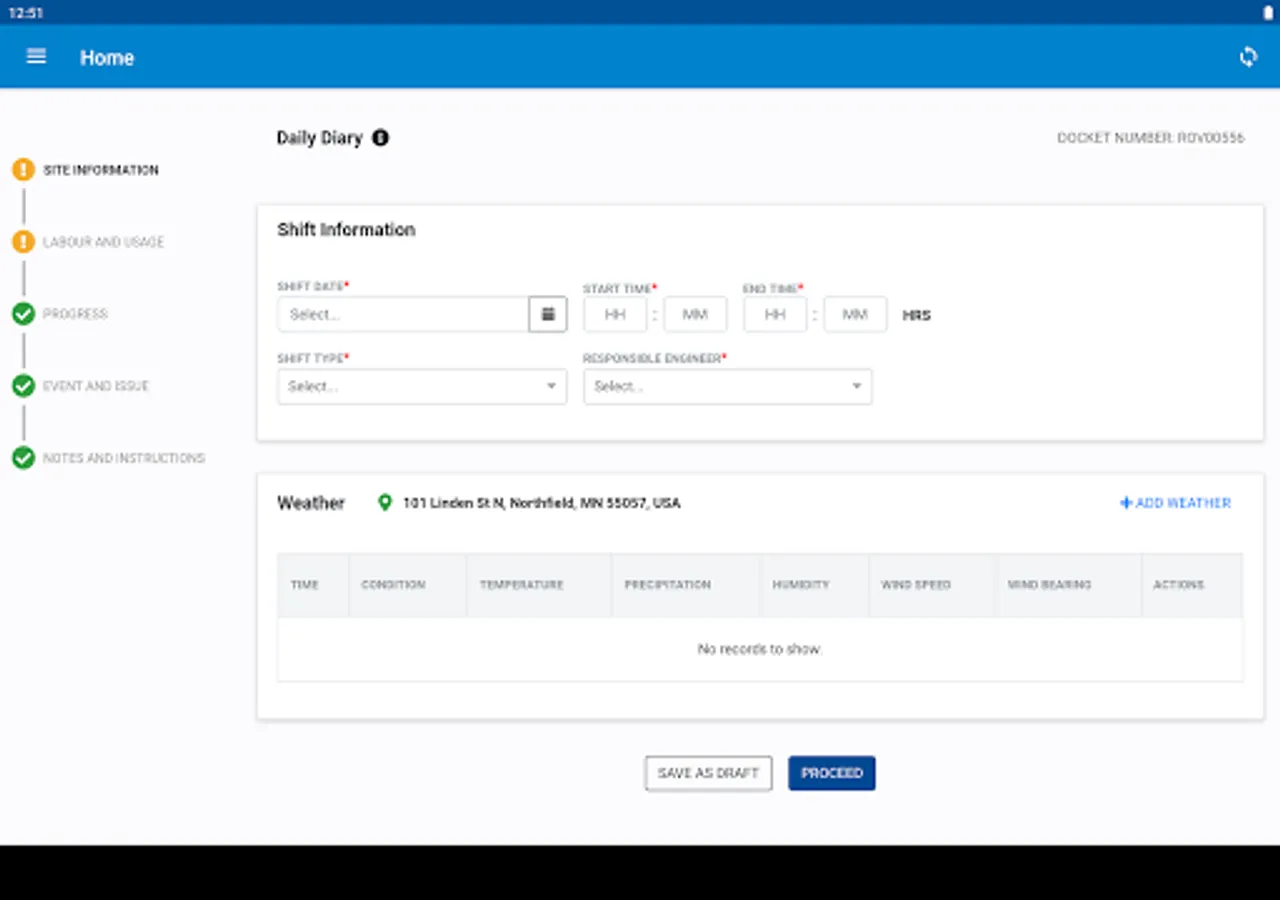The width and height of the screenshot is (1280, 900).
Task: Click the Proceed button
Action: 832,773
